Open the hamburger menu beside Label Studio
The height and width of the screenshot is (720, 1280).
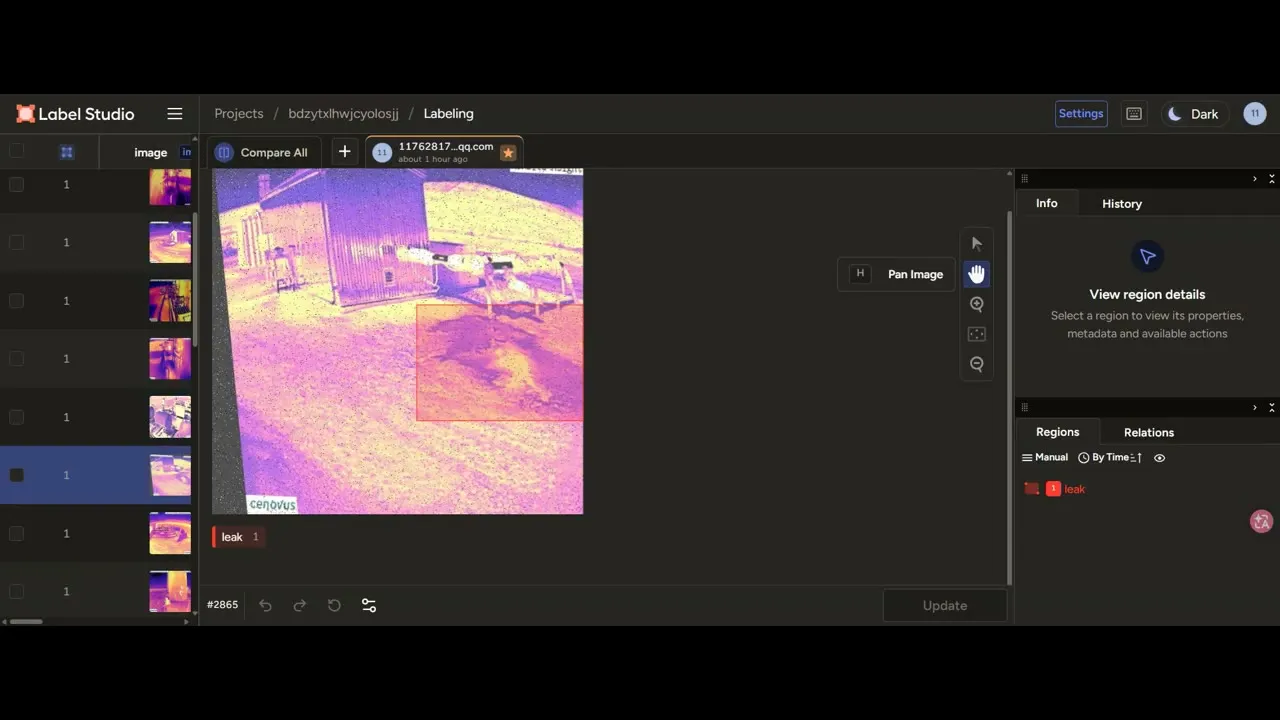[175, 114]
